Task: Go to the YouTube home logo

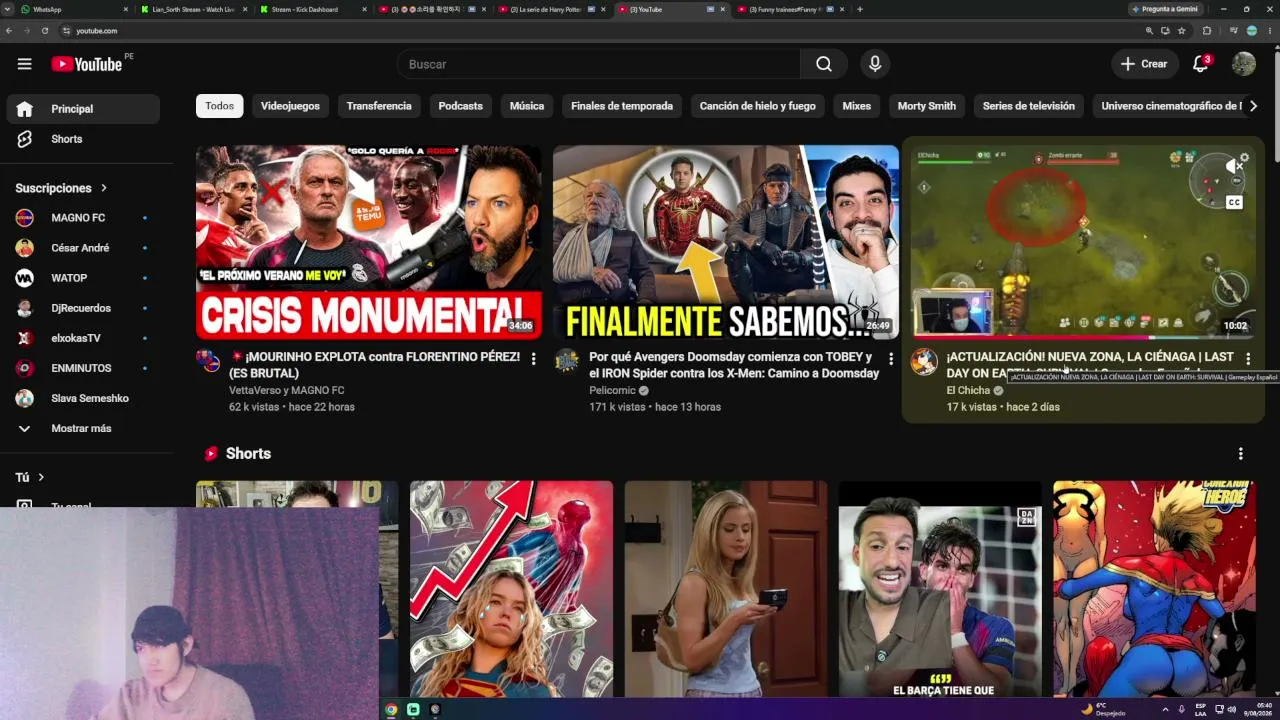Action: click(87, 64)
